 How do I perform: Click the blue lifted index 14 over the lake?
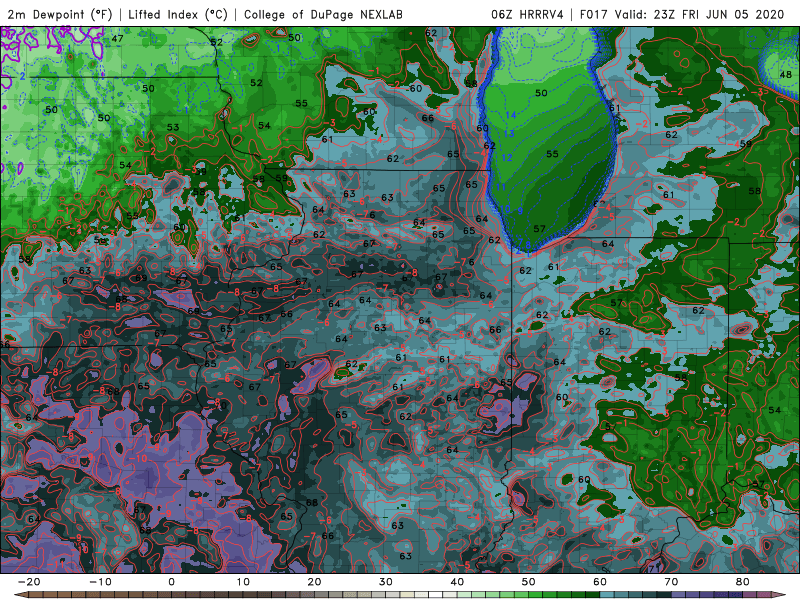pyautogui.click(x=511, y=115)
